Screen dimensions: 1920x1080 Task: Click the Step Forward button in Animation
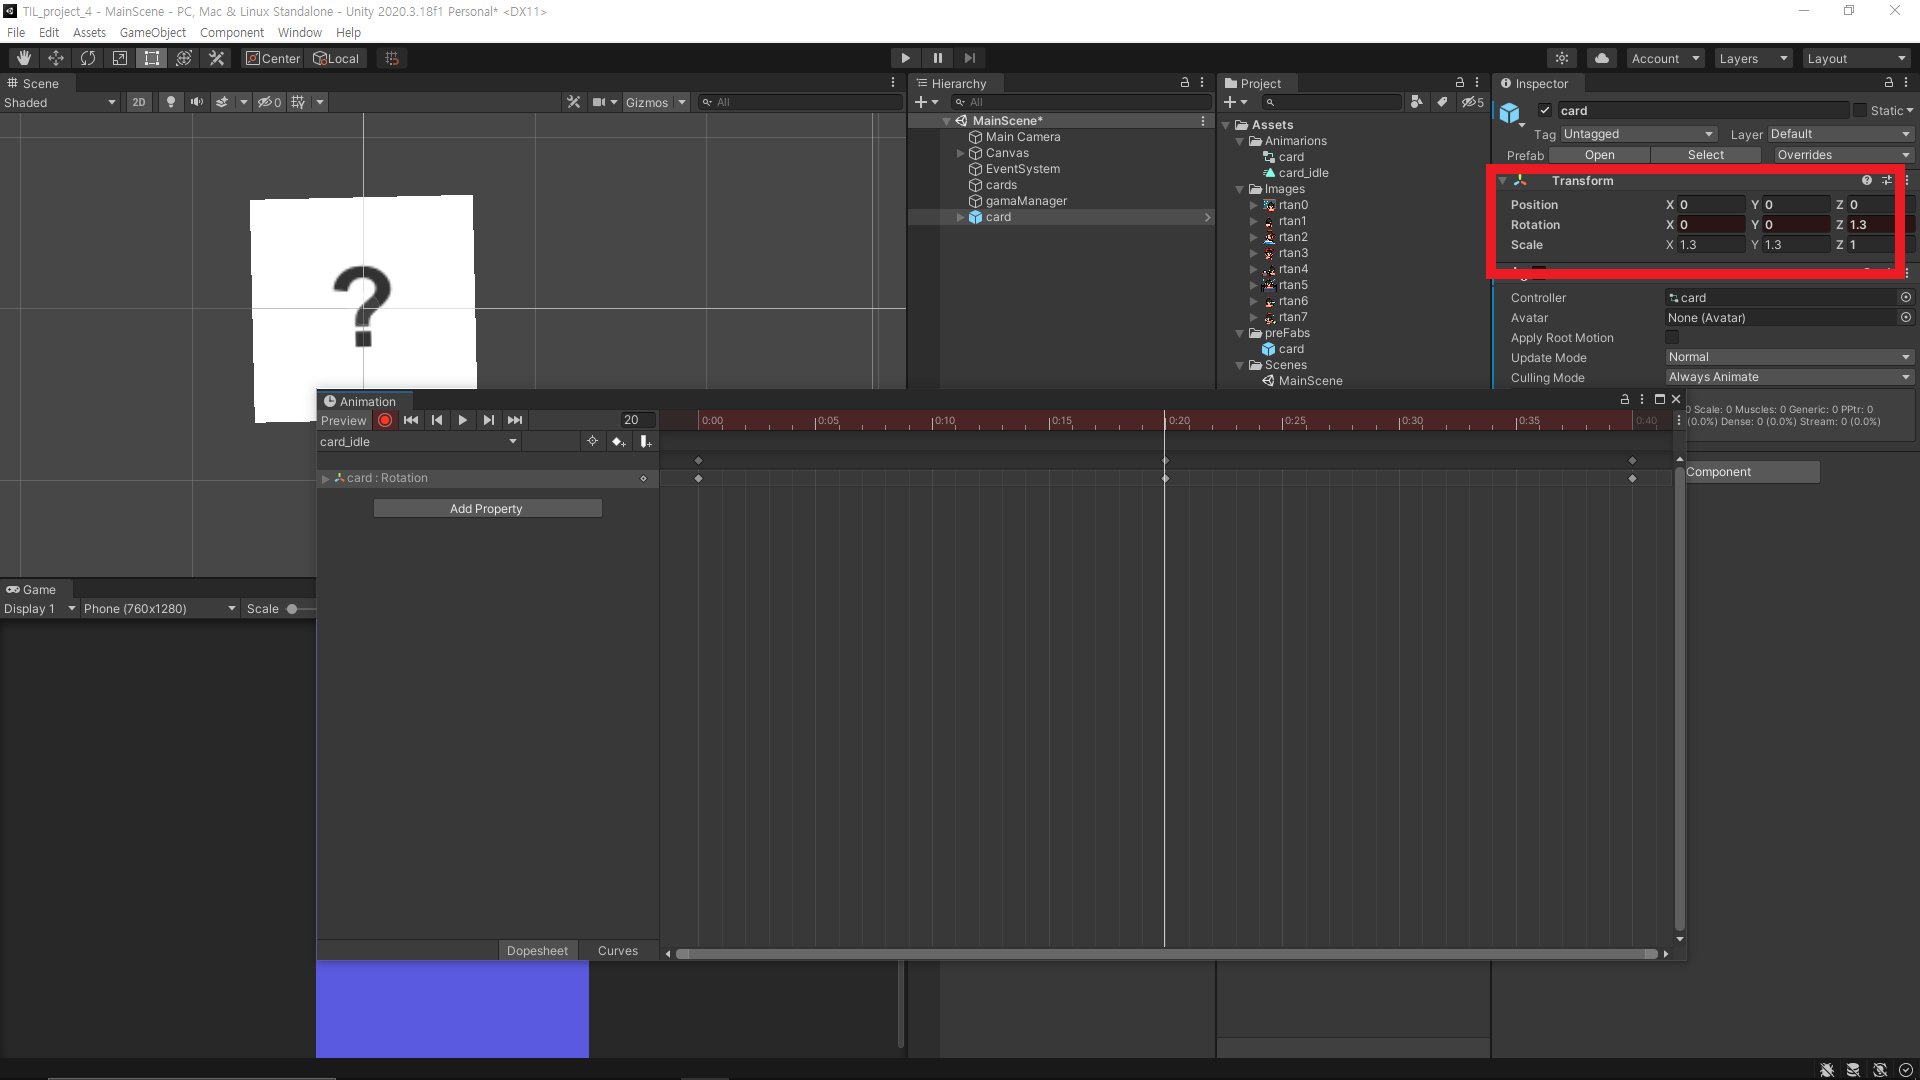tap(488, 419)
